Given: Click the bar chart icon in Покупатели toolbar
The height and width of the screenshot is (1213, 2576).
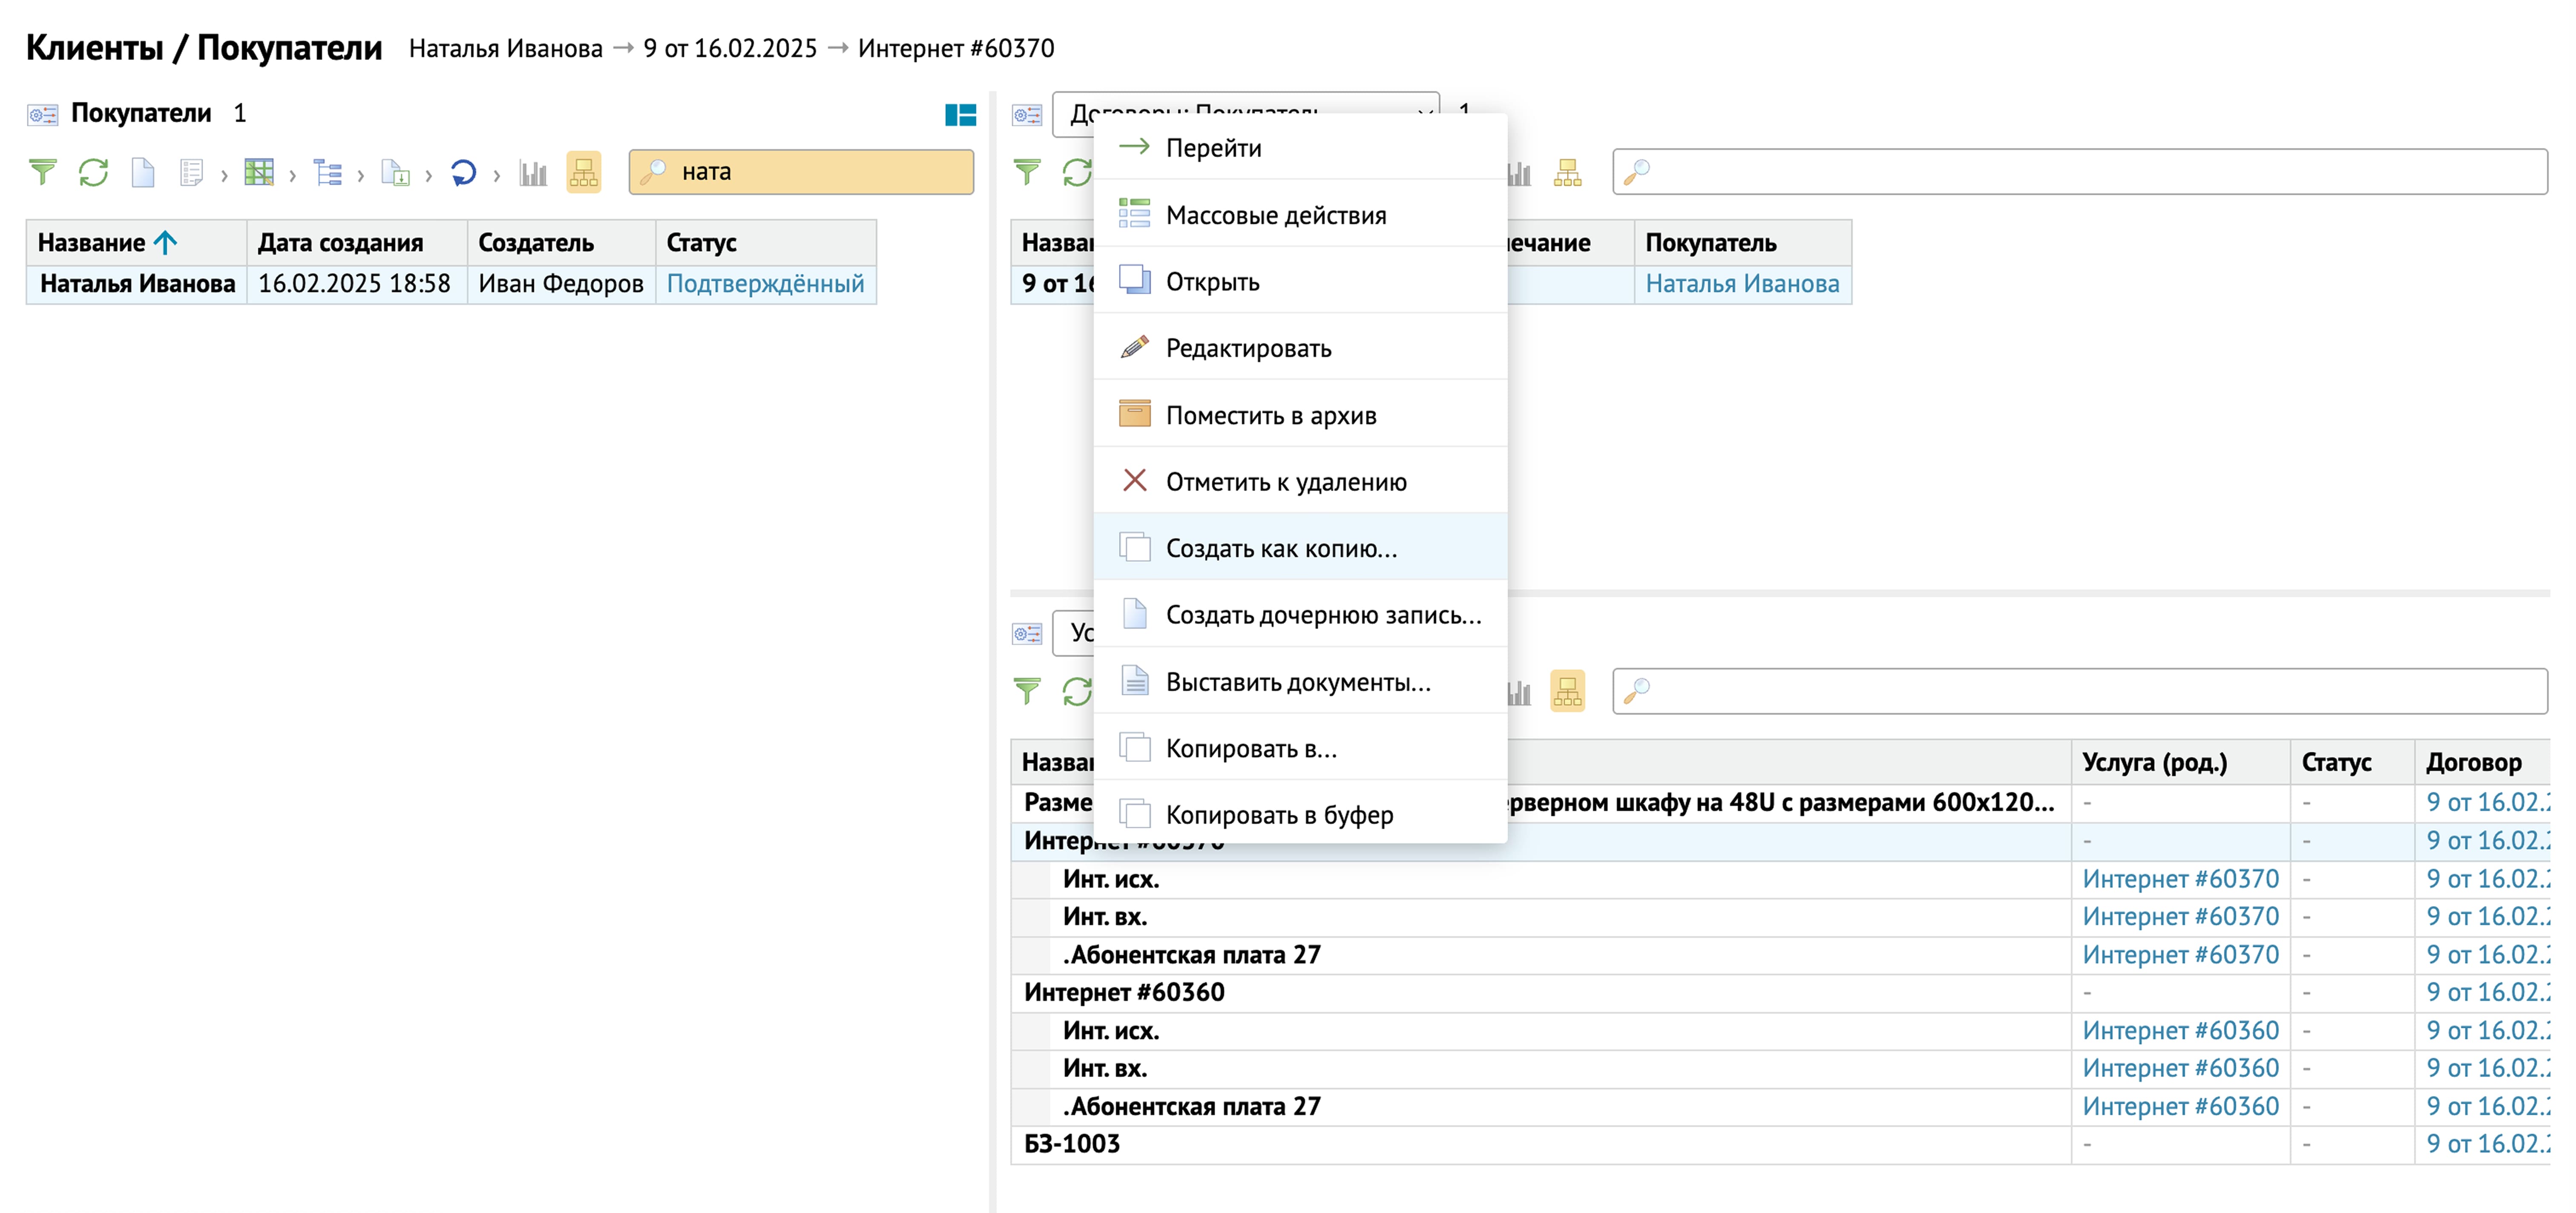Looking at the screenshot, I should [533, 173].
